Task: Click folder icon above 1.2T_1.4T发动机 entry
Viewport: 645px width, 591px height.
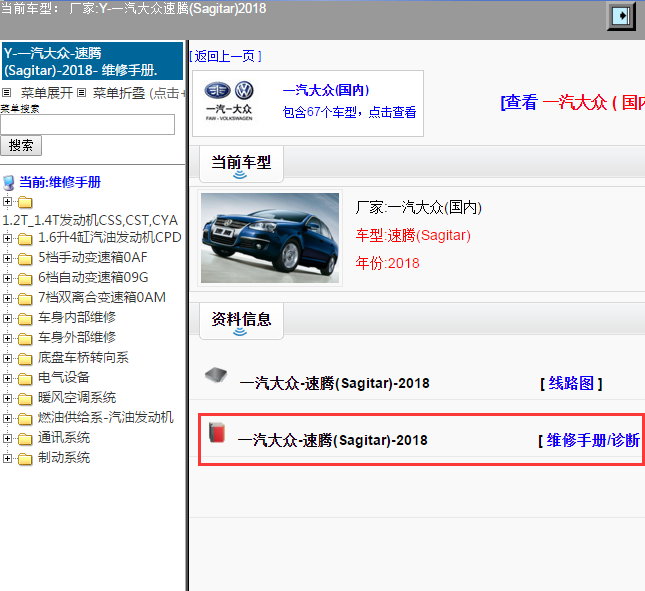Action: 25,202
